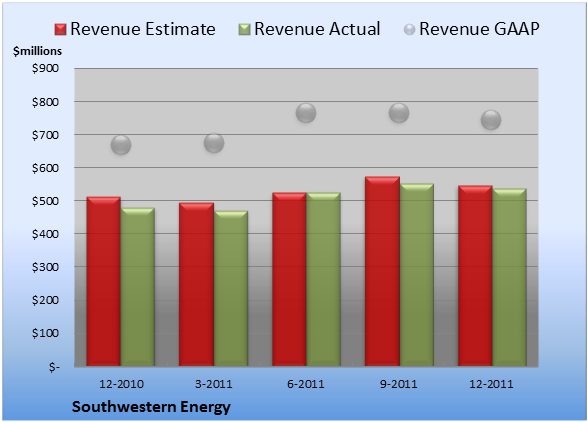Click the '$millions' axis unit label
Image resolution: width=588 pixels, height=422 pixels.
click(x=37, y=51)
